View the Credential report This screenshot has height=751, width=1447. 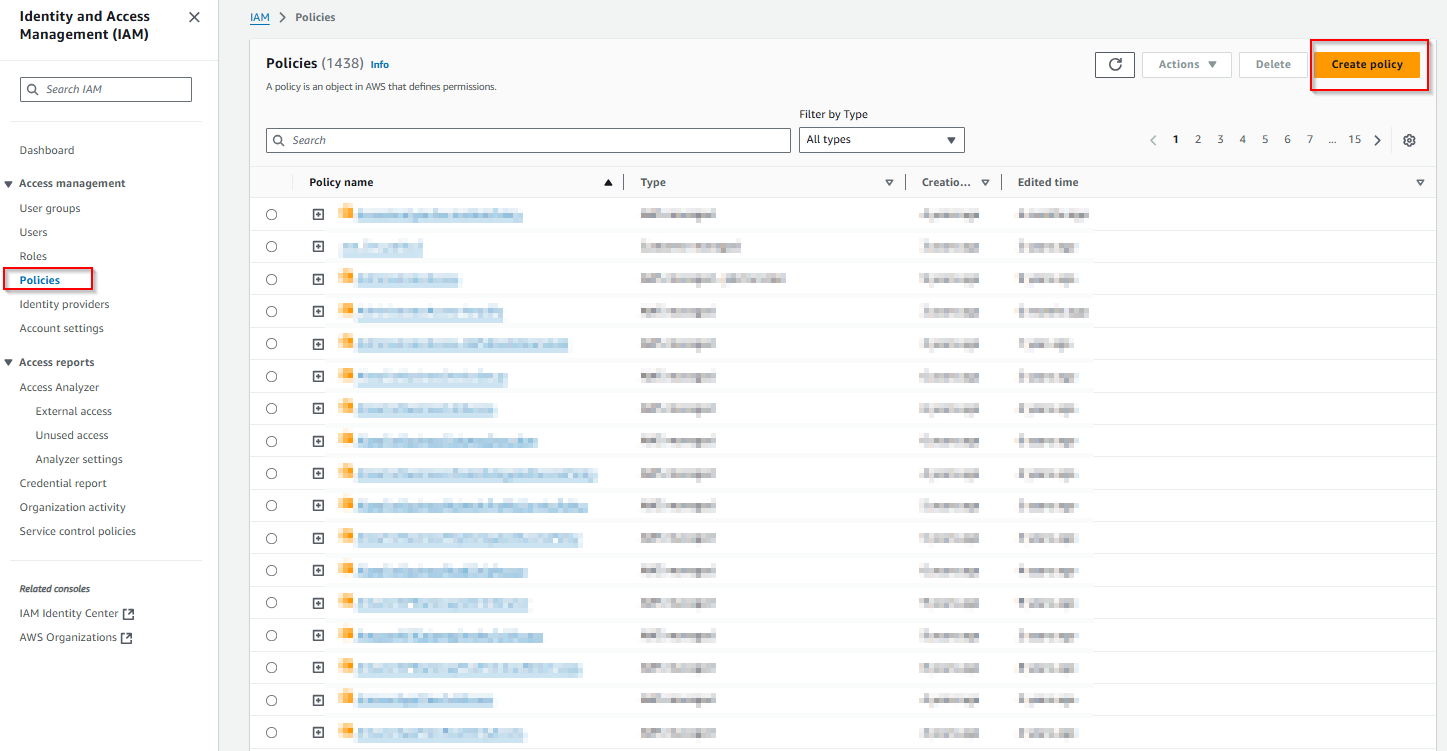click(63, 483)
